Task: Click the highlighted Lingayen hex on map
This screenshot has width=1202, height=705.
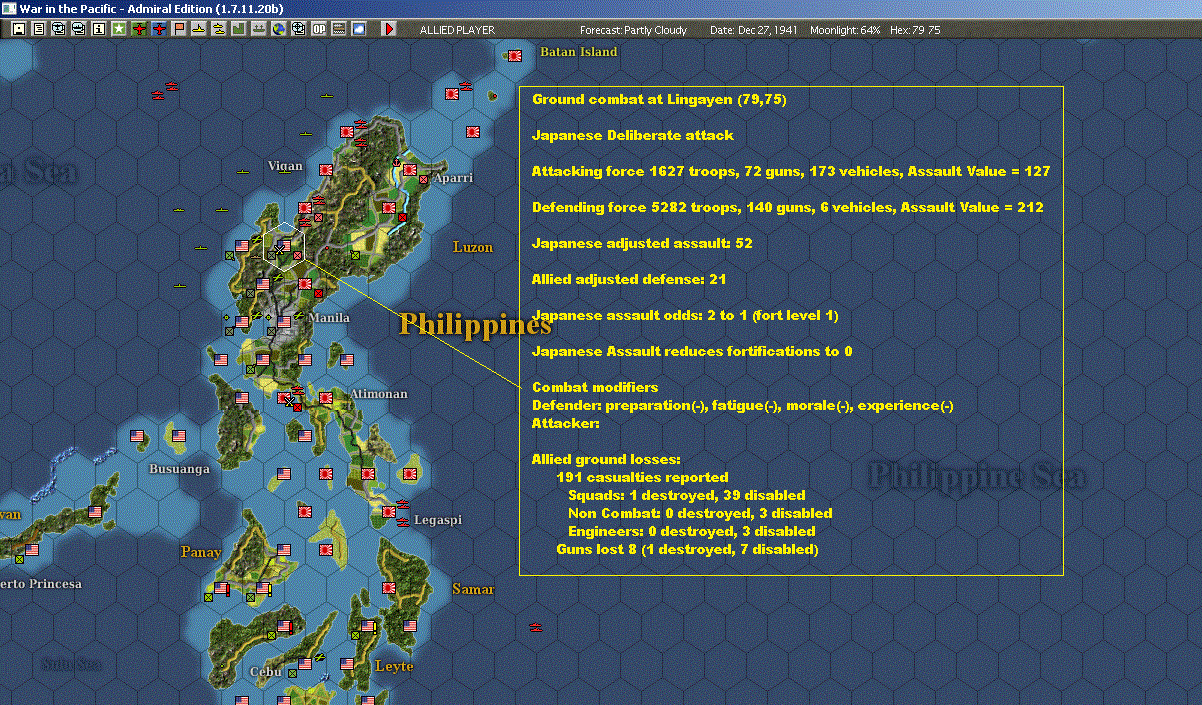Action: click(284, 246)
